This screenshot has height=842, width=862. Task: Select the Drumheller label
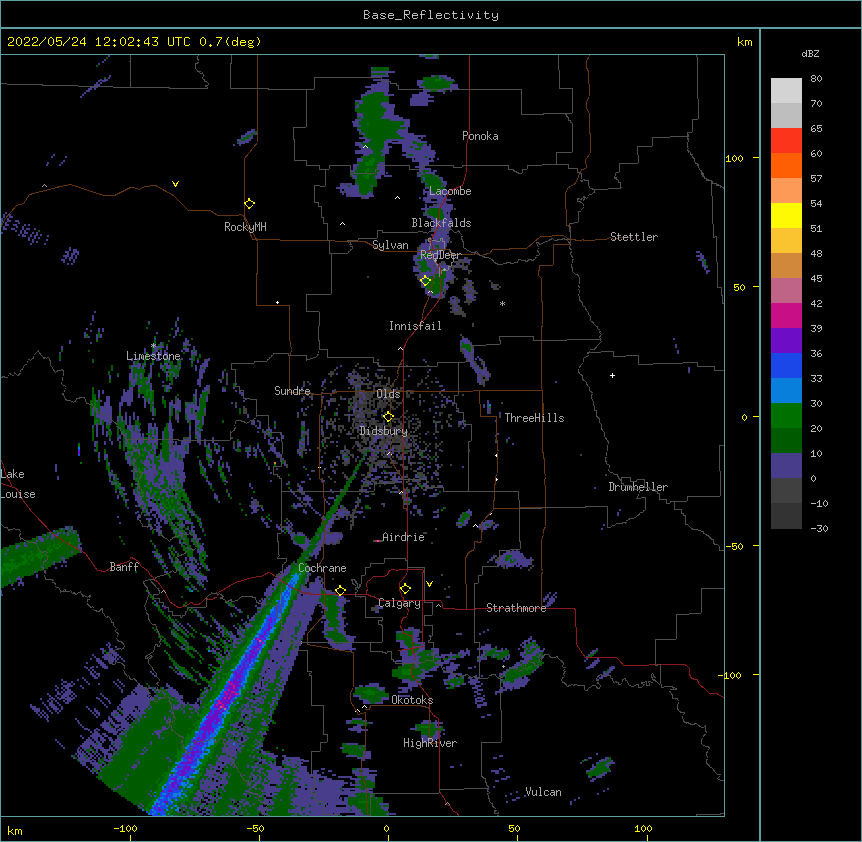click(638, 487)
